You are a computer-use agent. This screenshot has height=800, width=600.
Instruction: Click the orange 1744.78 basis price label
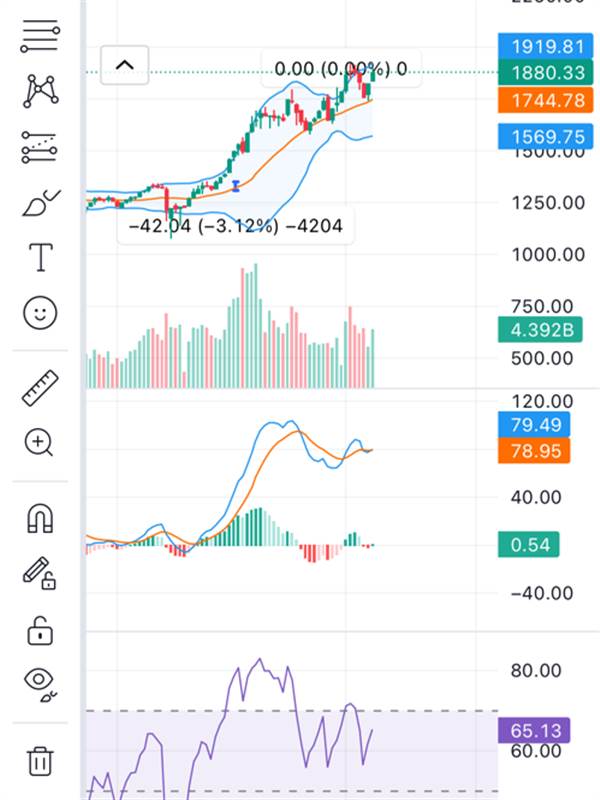pos(534,99)
